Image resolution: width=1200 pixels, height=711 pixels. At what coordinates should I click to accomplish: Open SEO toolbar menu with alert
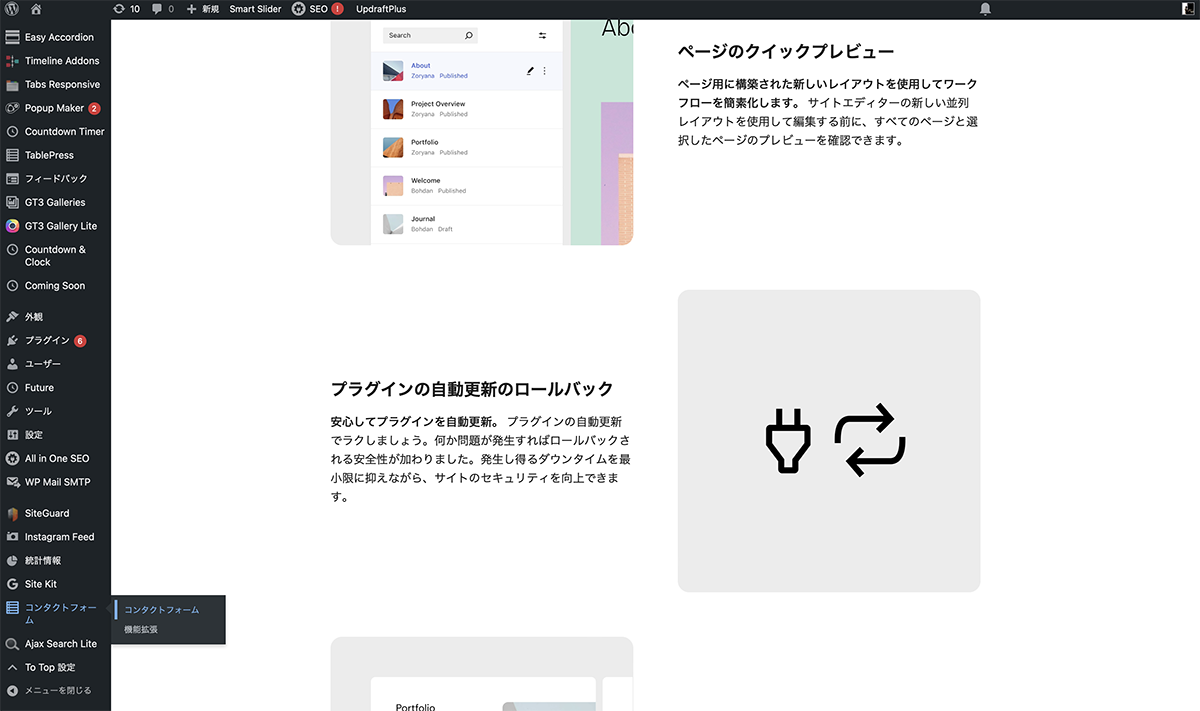point(317,9)
